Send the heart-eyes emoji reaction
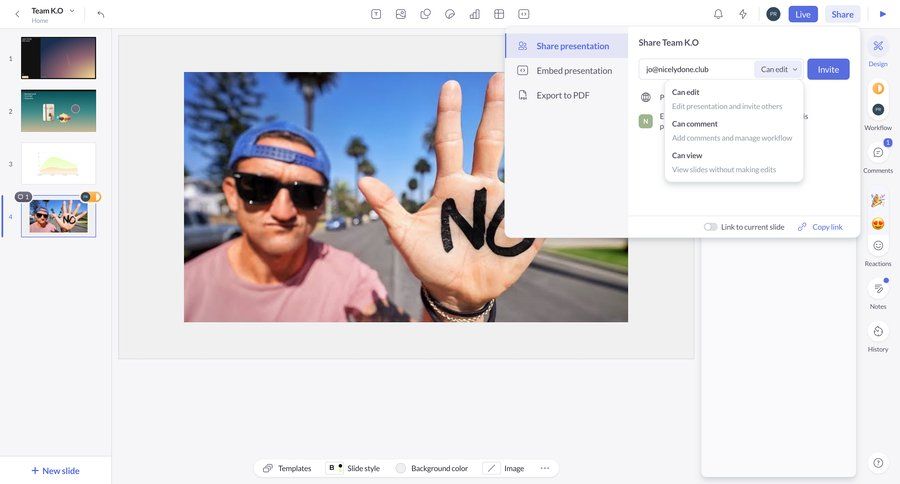The image size is (900, 484). pos(878,224)
